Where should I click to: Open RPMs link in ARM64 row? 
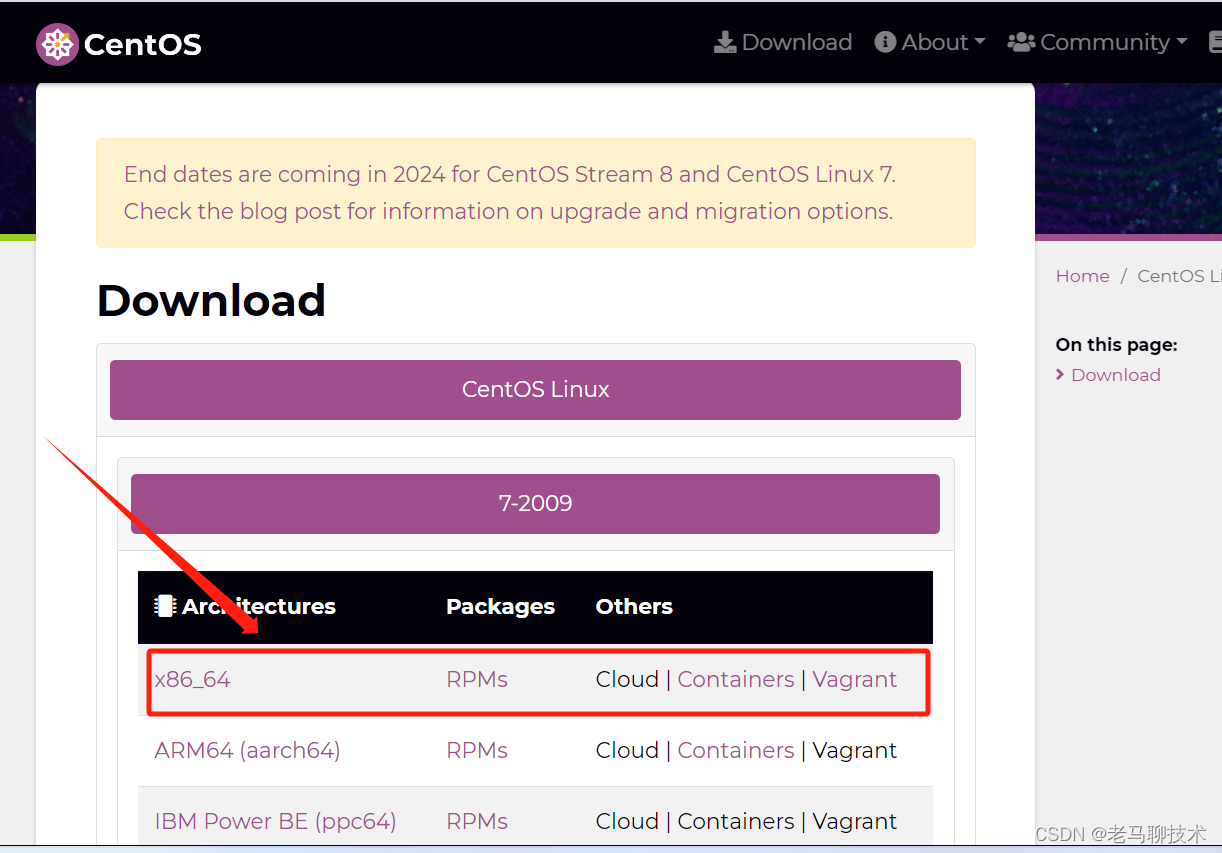(477, 750)
